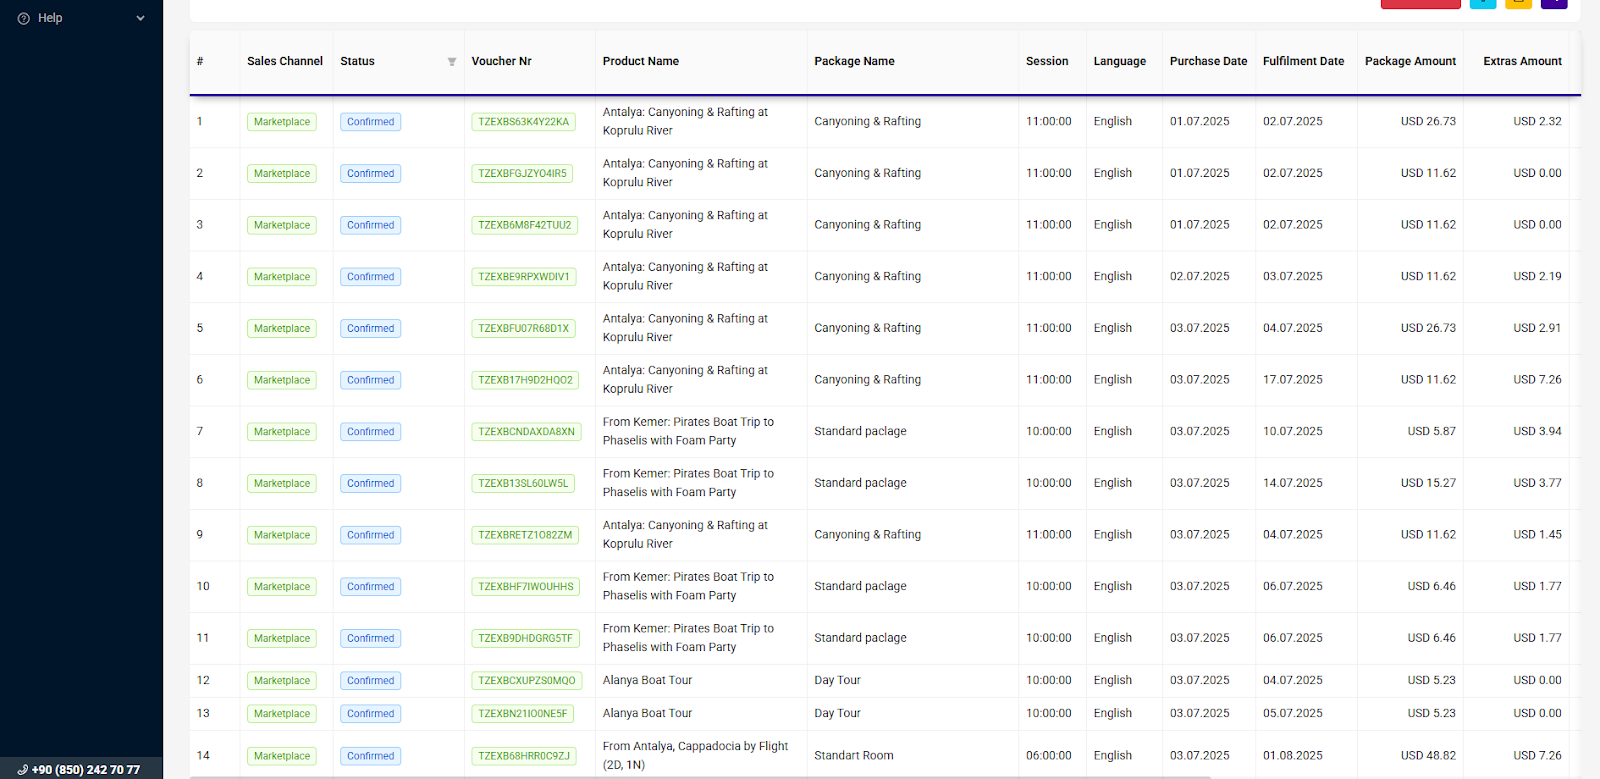Sort by Extras Amount column header

[x=1522, y=61]
